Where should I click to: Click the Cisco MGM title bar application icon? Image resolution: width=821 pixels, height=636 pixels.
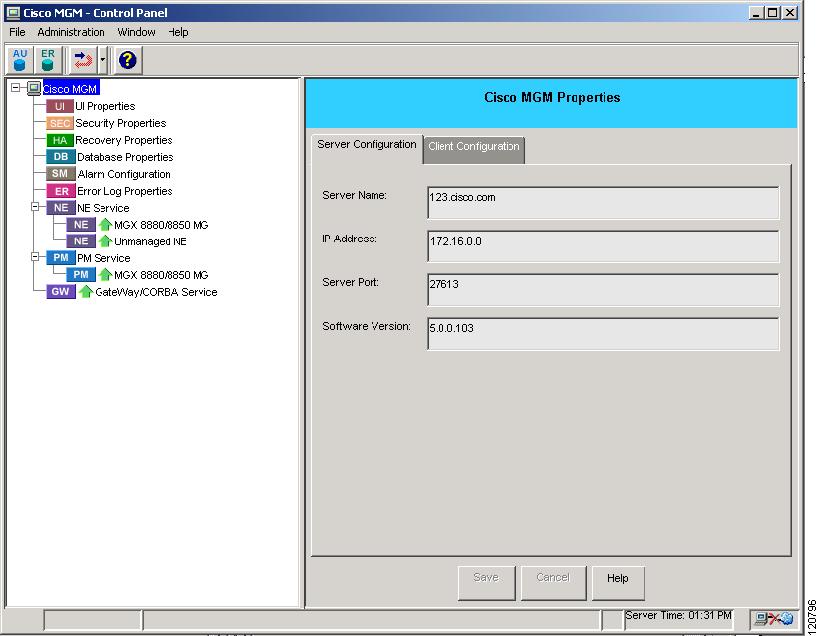pos(13,13)
